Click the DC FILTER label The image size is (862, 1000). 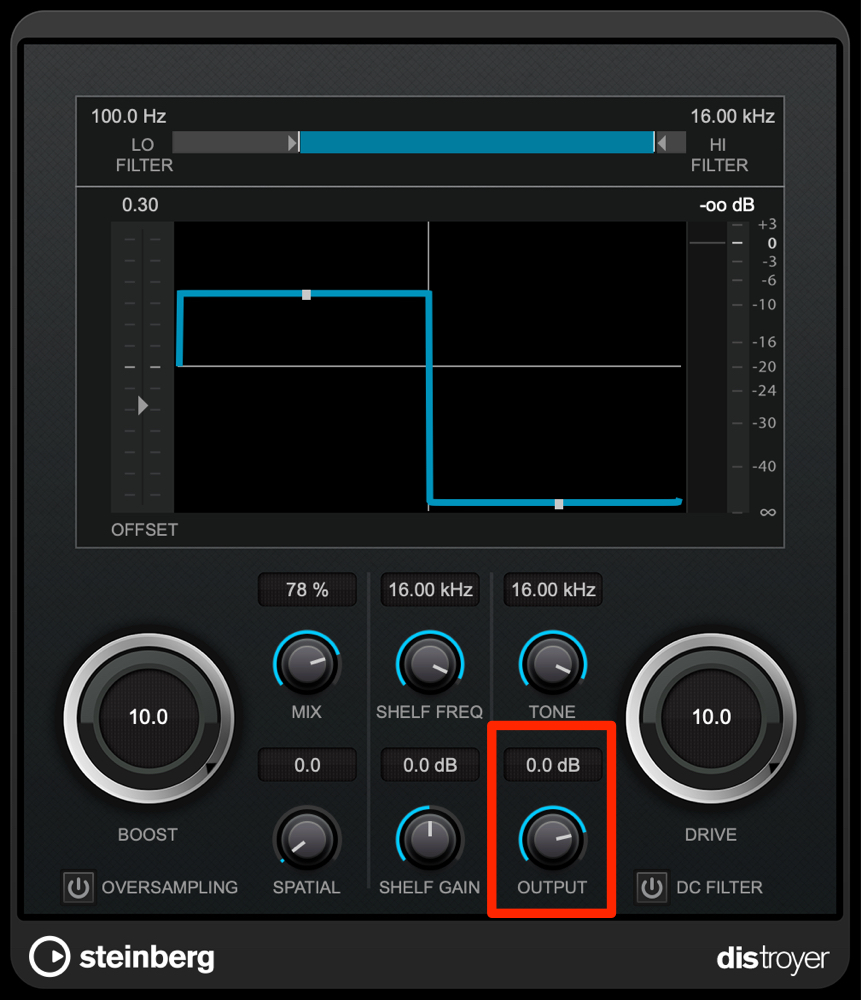(x=719, y=887)
